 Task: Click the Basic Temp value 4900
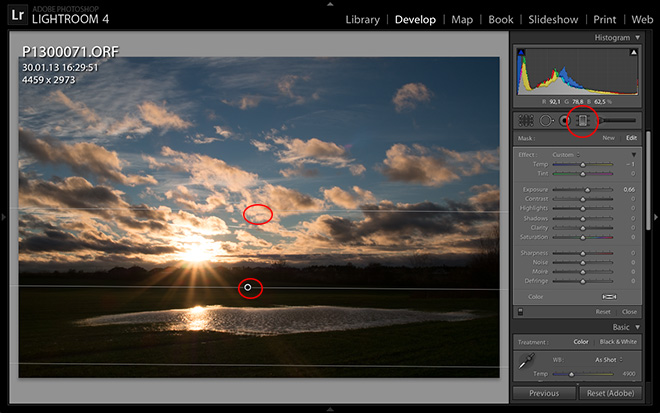629,374
